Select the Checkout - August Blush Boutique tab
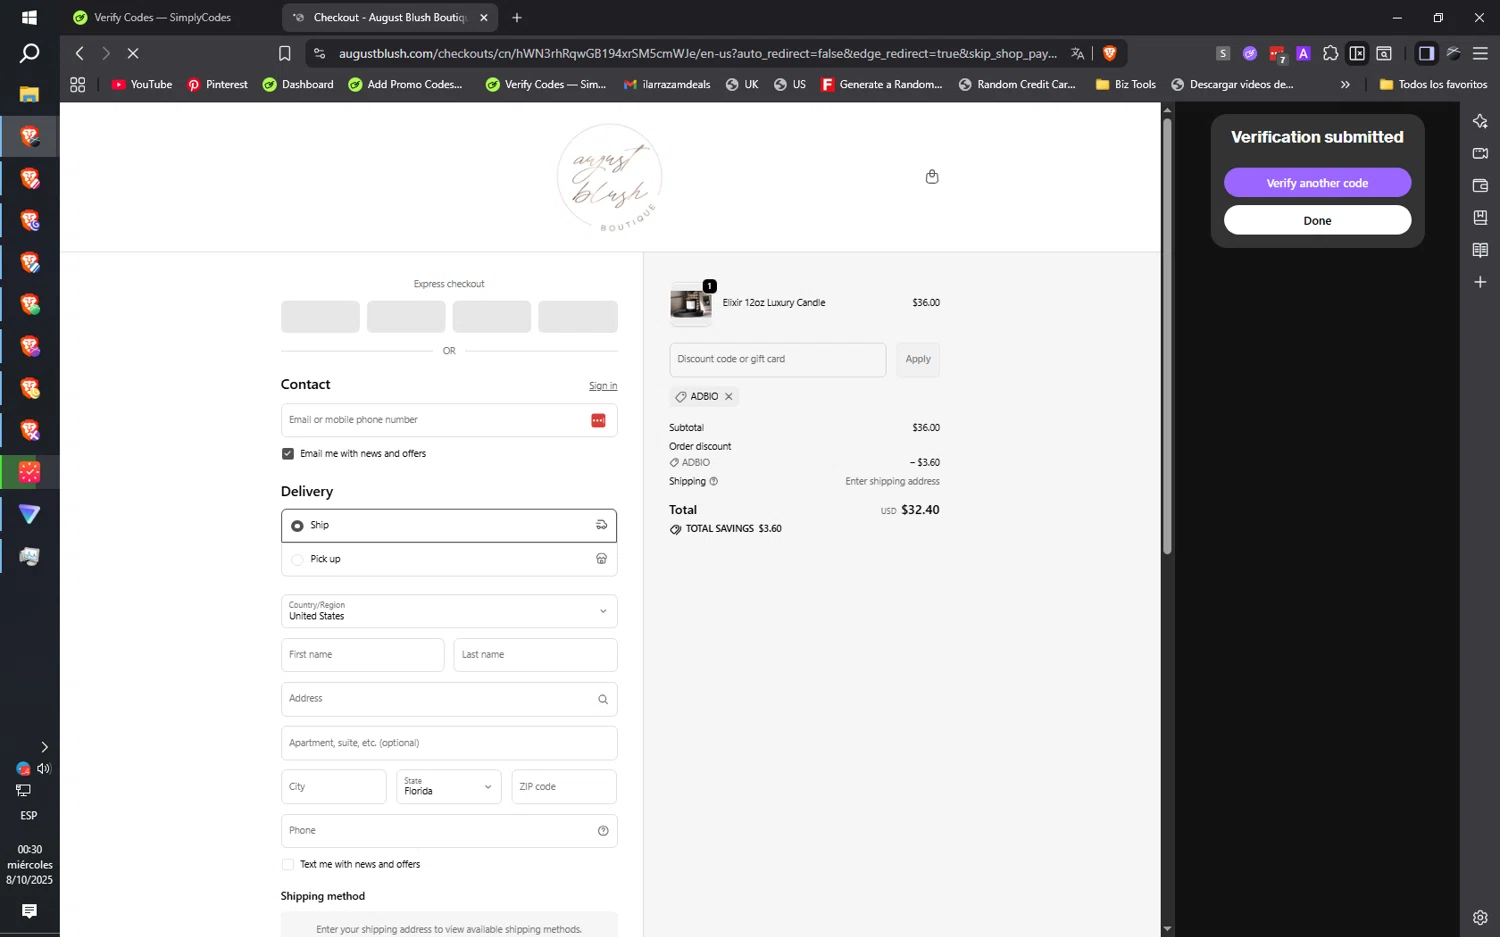Viewport: 1500px width, 937px height. (x=388, y=18)
